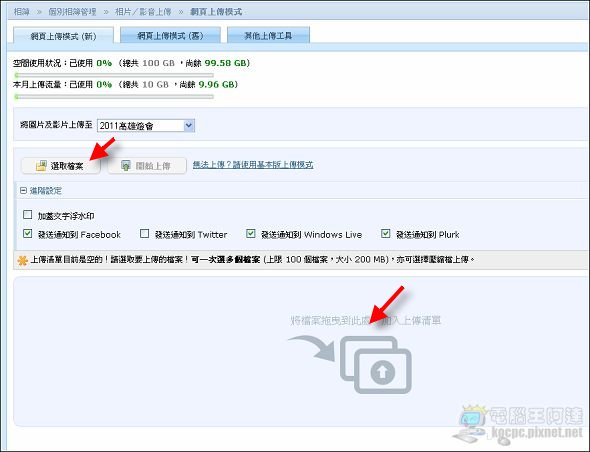Uncheck 發送通知到 Facebook
The height and width of the screenshot is (452, 590).
(x=27, y=233)
